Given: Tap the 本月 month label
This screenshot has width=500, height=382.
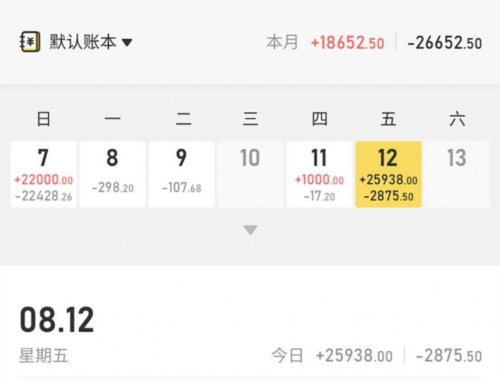Looking at the screenshot, I should pyautogui.click(x=282, y=43).
